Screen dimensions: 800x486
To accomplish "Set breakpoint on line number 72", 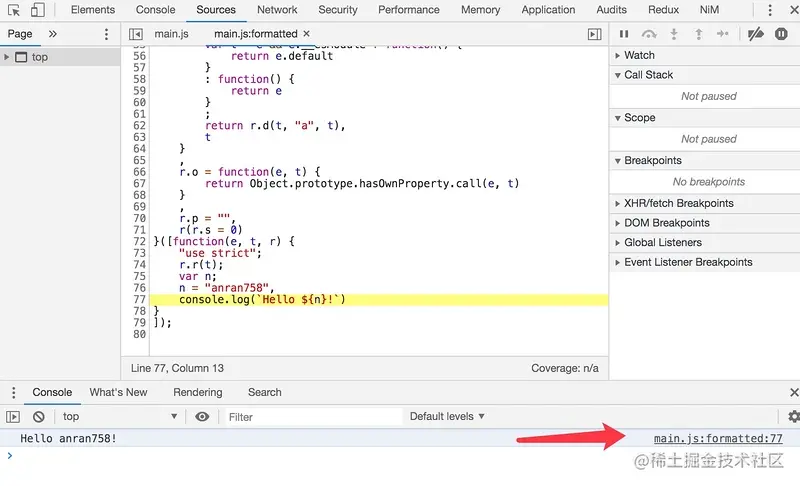I will coord(139,241).
